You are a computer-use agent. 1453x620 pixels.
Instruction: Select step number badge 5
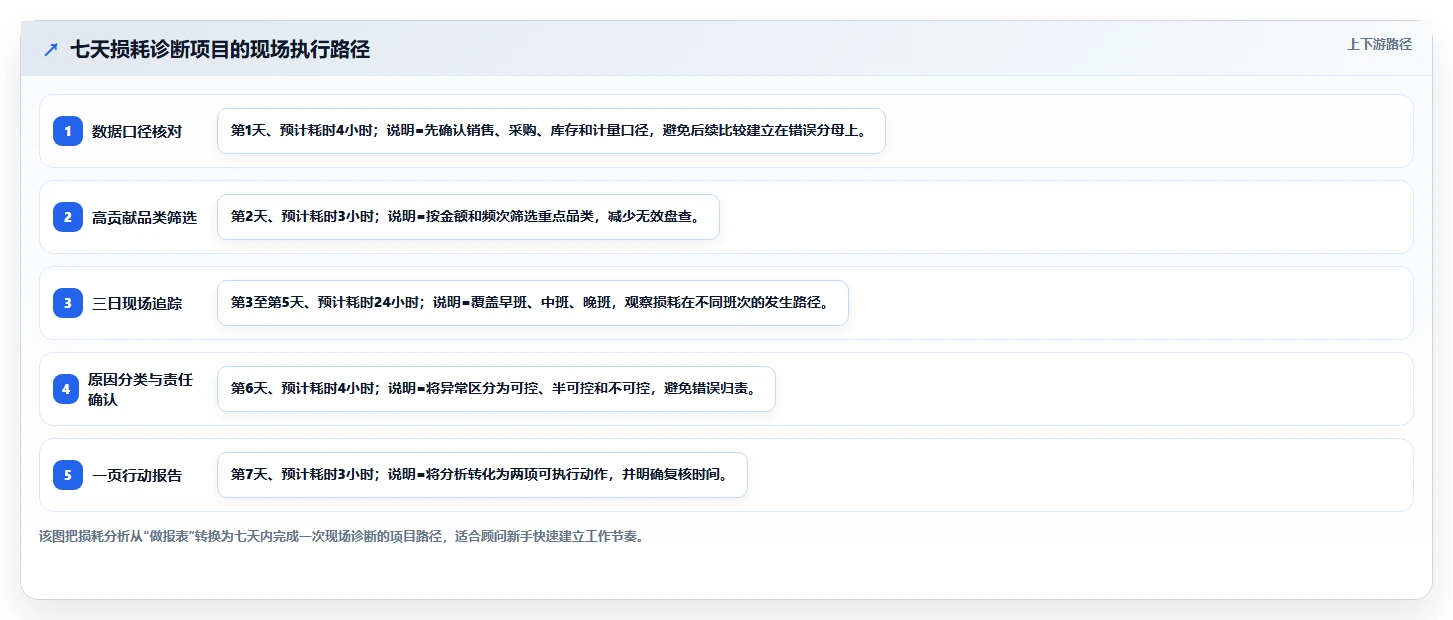[68, 475]
